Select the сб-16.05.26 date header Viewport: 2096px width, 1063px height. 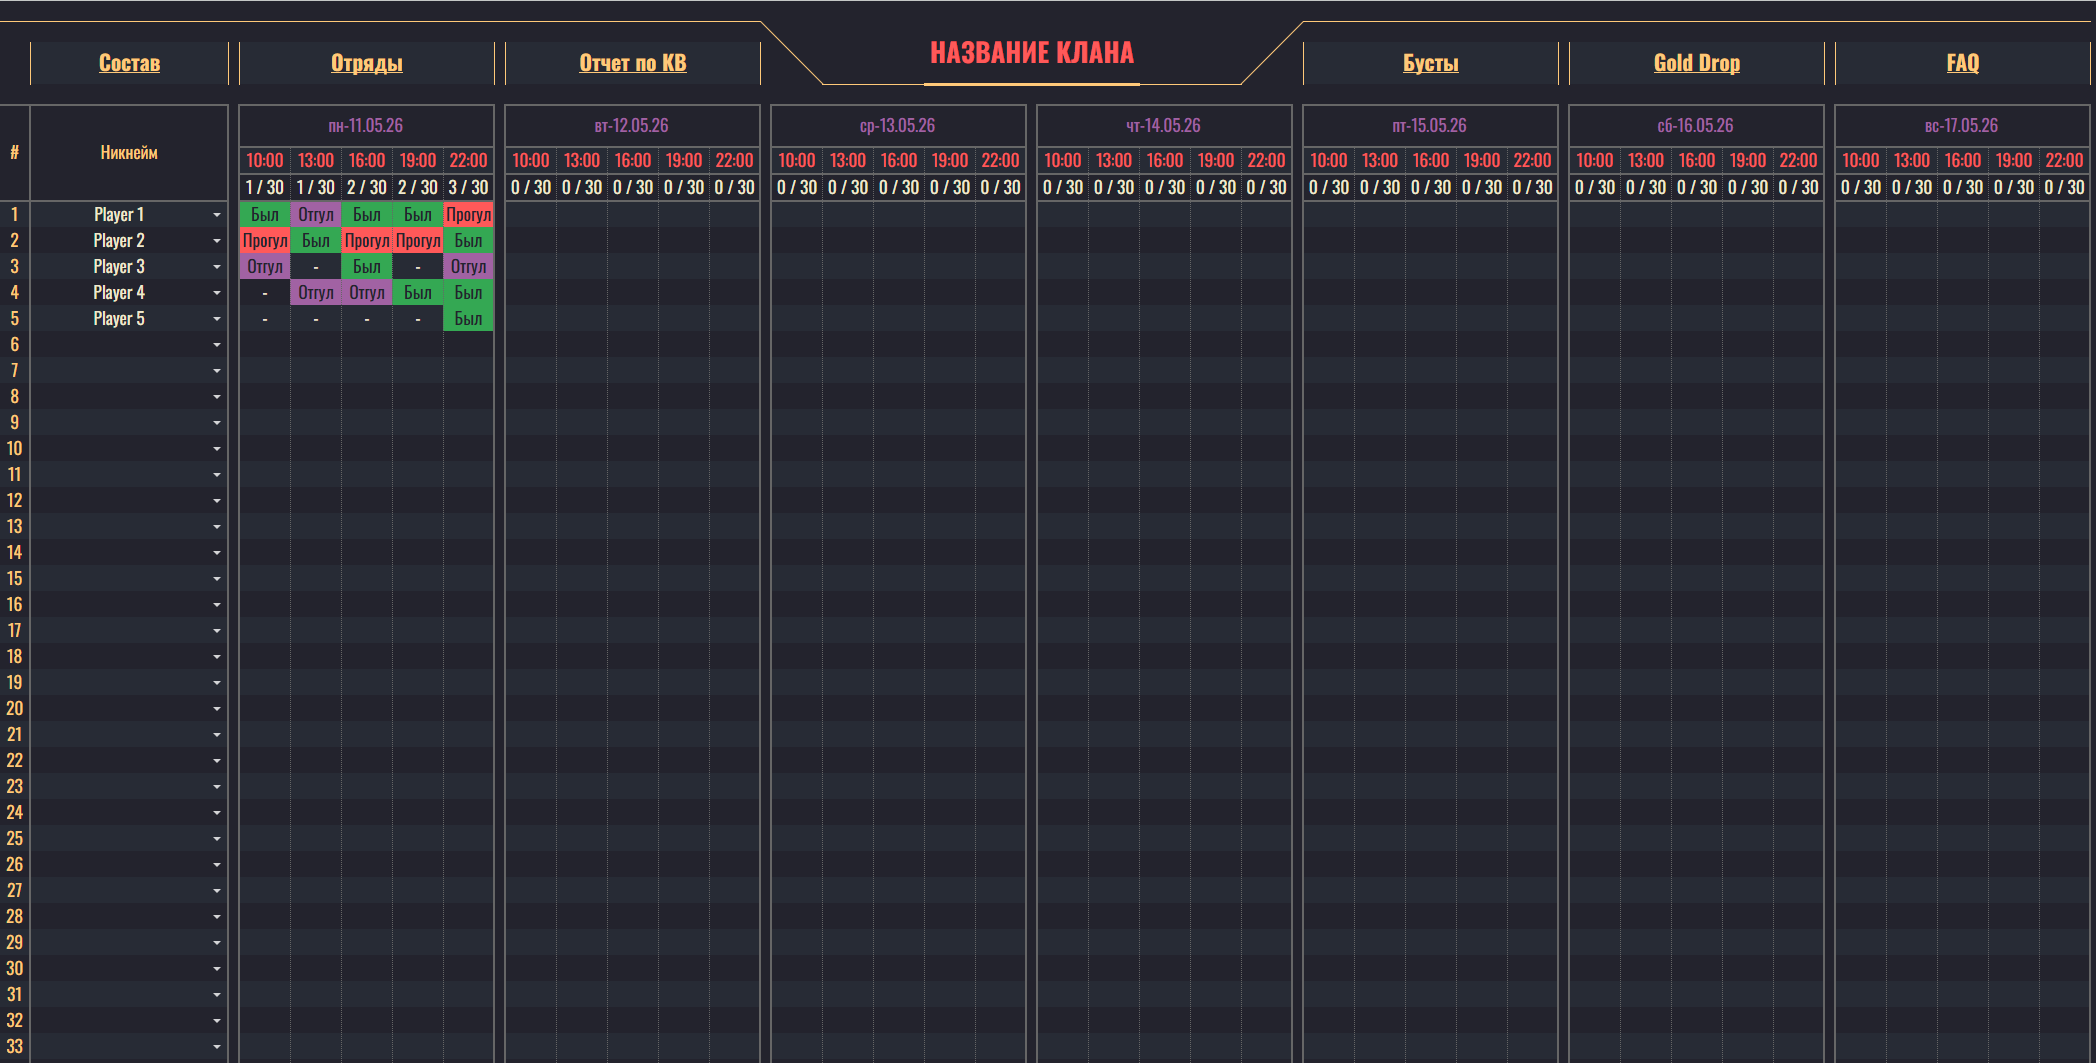1696,126
